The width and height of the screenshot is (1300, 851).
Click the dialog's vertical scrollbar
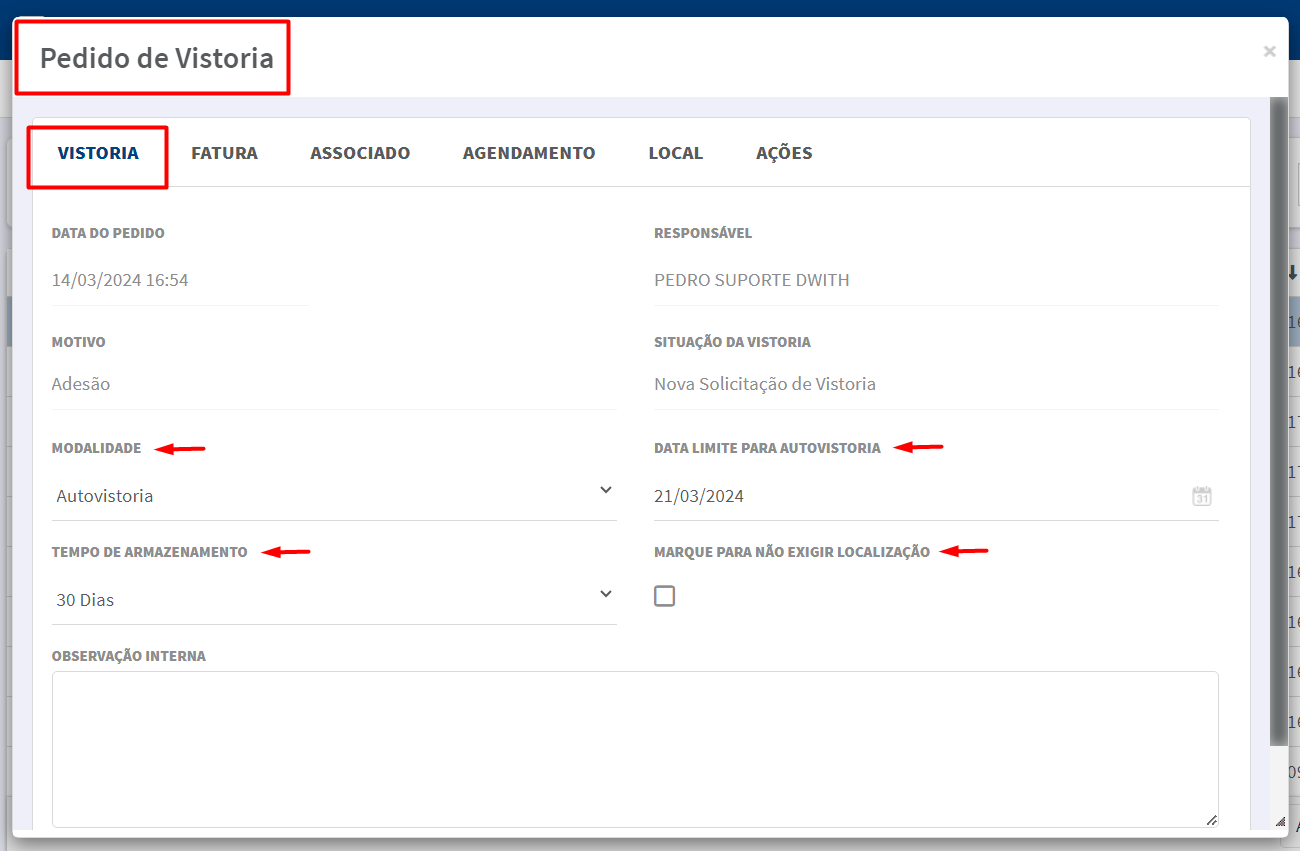point(1278,420)
